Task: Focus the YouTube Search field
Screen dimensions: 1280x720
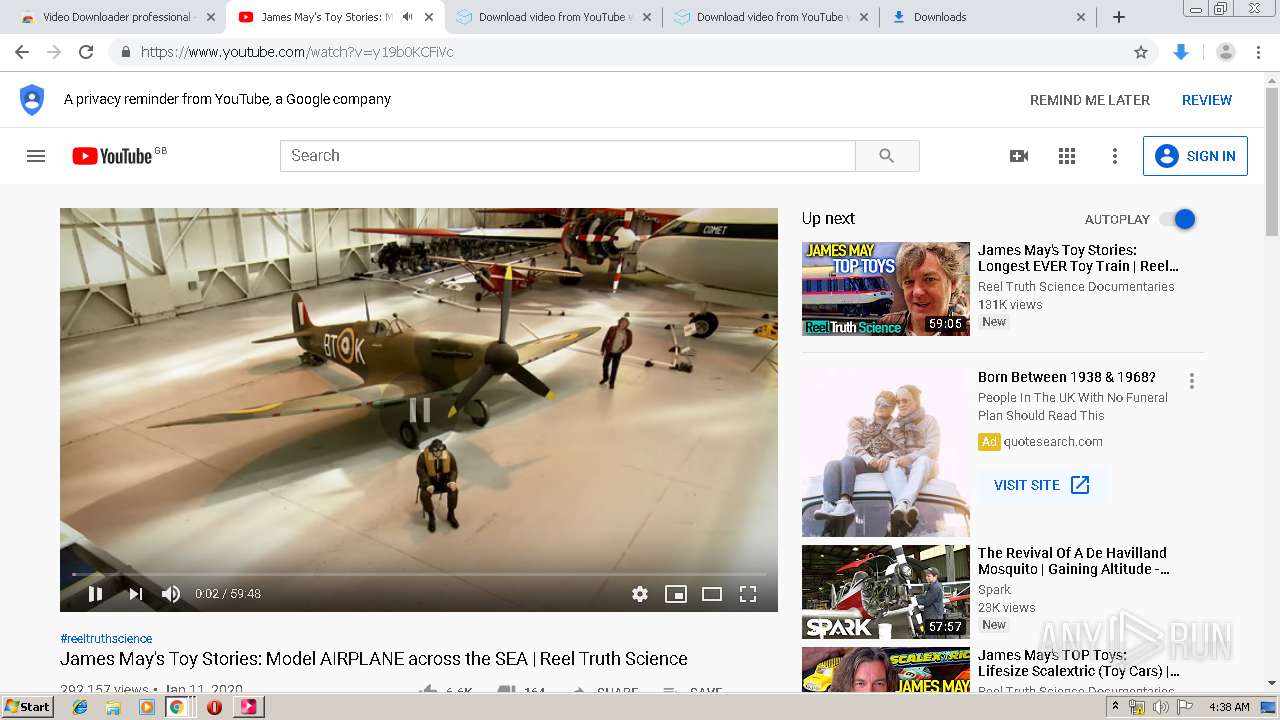Action: click(x=568, y=156)
